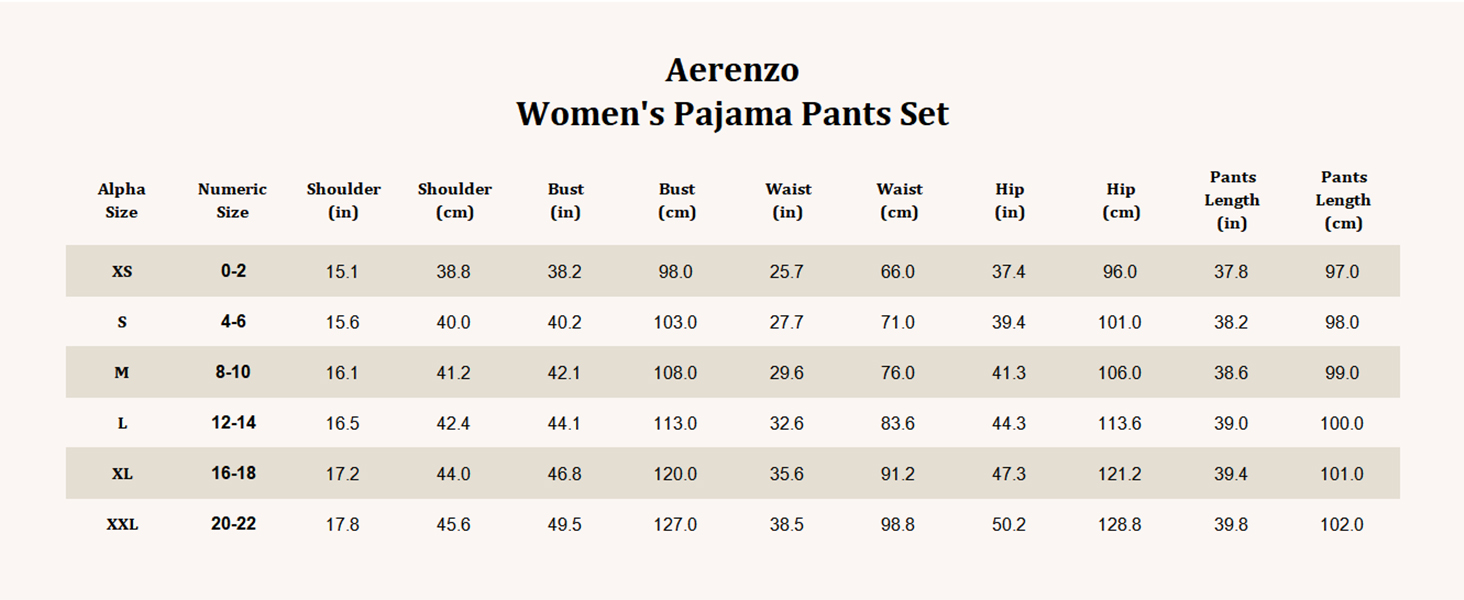Click the XS alpha size cell
Image resolution: width=1464 pixels, height=600 pixels.
tap(122, 272)
